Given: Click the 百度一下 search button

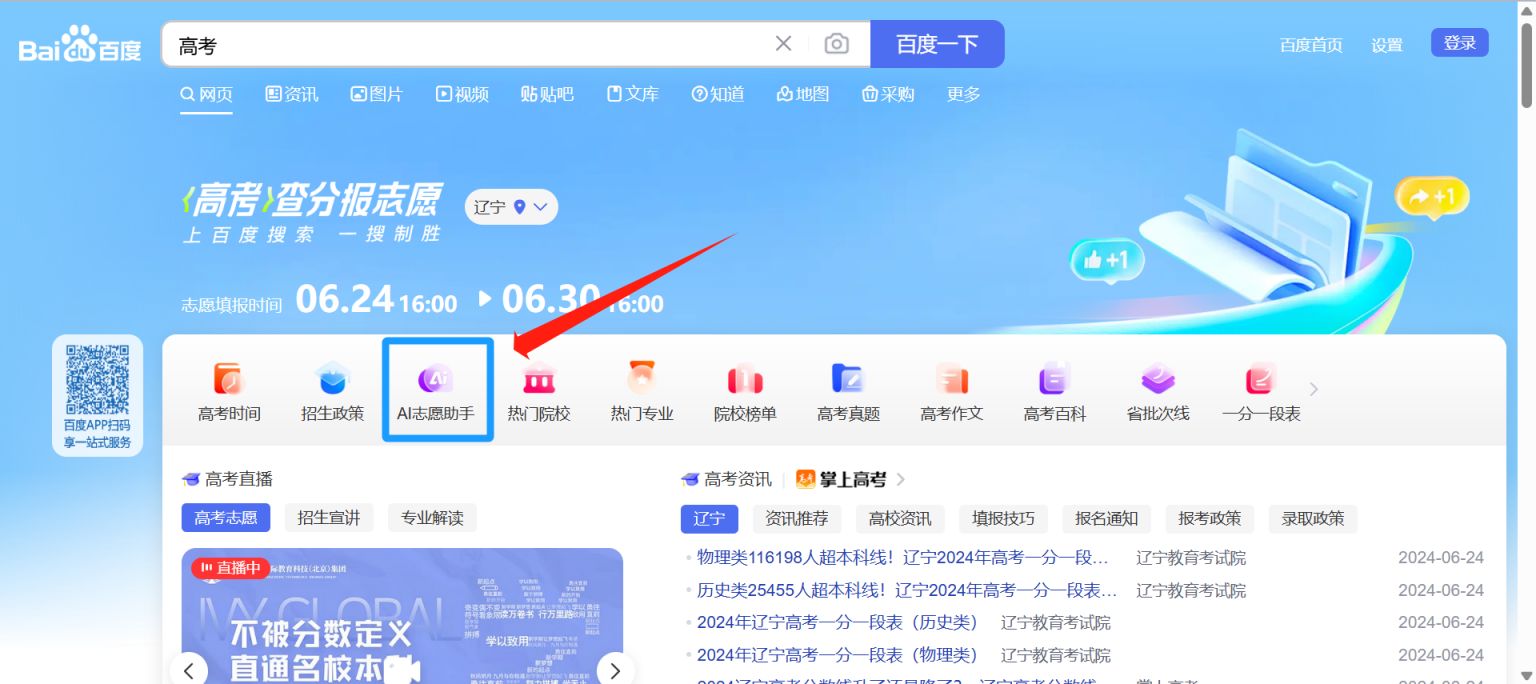Looking at the screenshot, I should tap(937, 44).
